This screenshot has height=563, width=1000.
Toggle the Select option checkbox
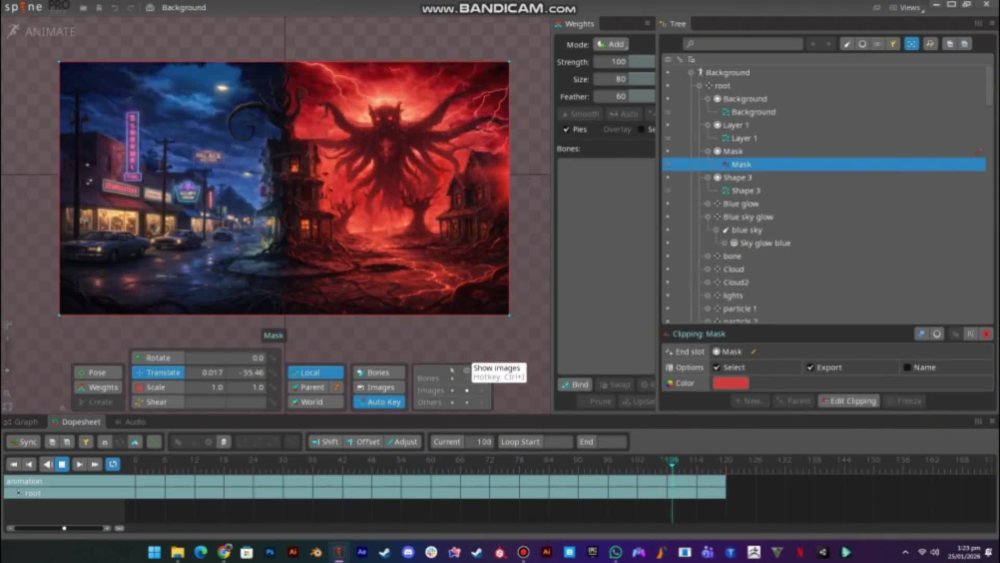tap(717, 368)
